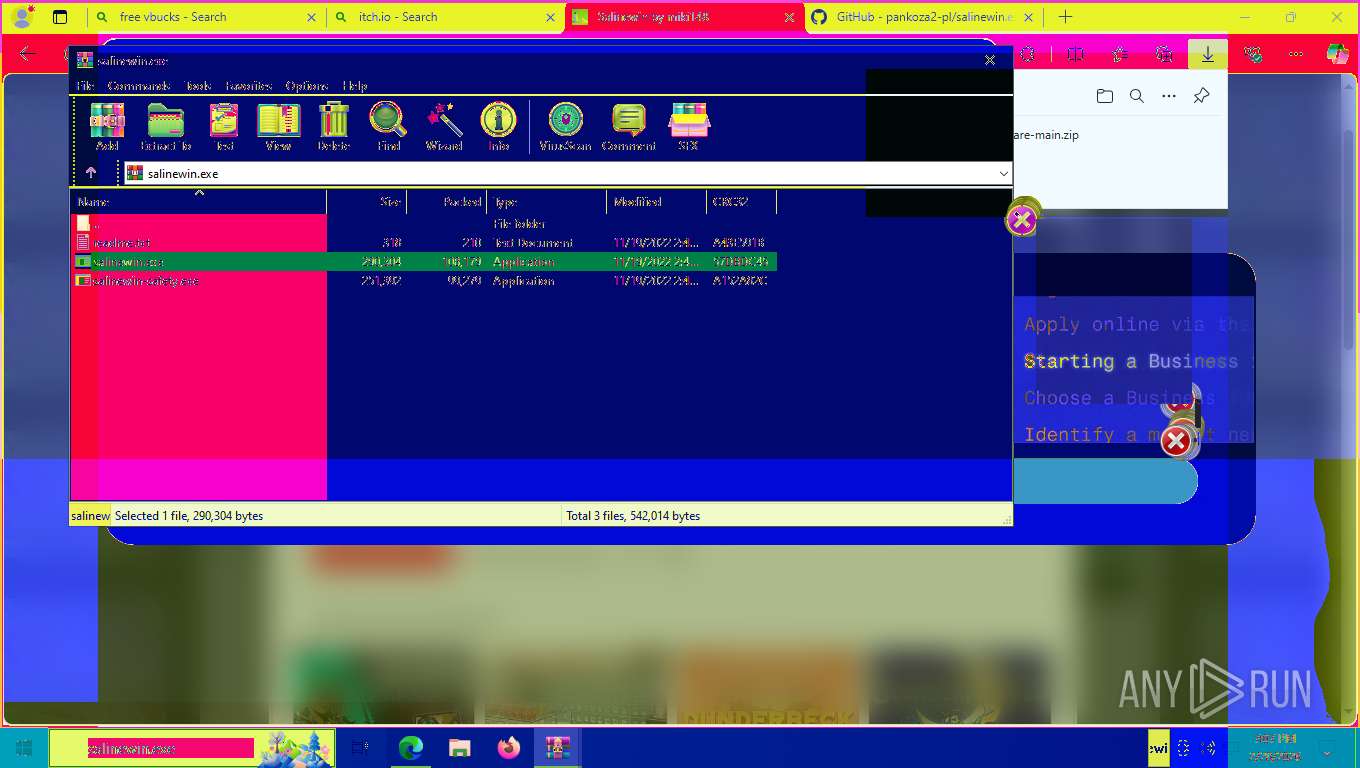
Task: Sort files by Modified column header
Action: 657,202
